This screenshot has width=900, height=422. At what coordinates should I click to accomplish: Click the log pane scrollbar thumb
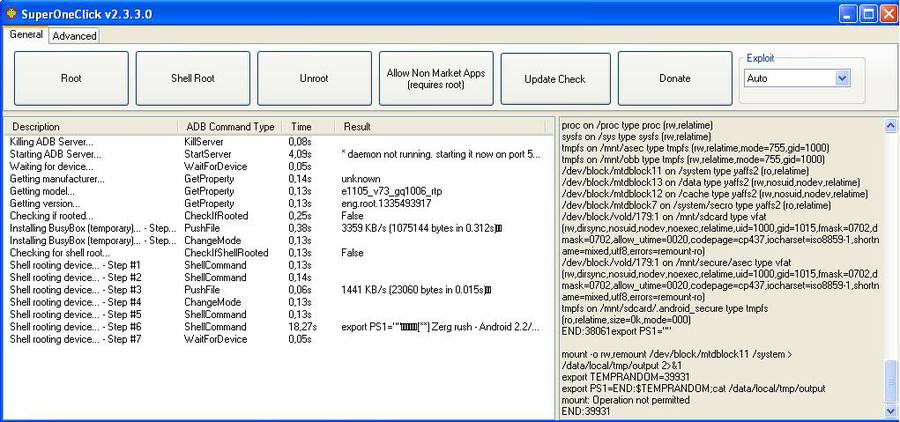pyautogui.click(x=891, y=381)
